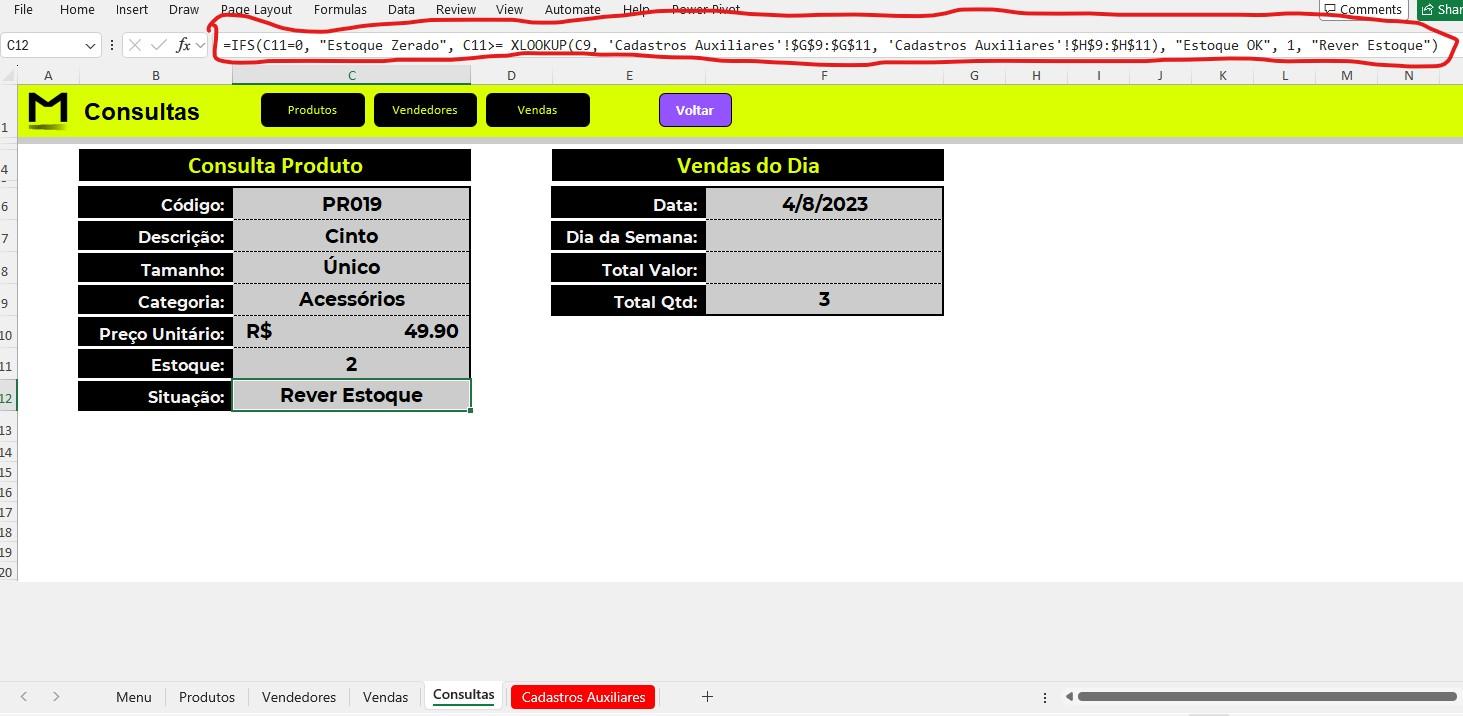1463x716 pixels.
Task: Select the Estoque value cell showing 2
Action: [x=351, y=364]
